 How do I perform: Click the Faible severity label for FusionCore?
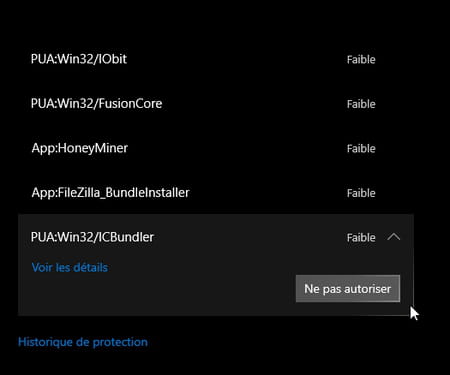[x=361, y=104]
